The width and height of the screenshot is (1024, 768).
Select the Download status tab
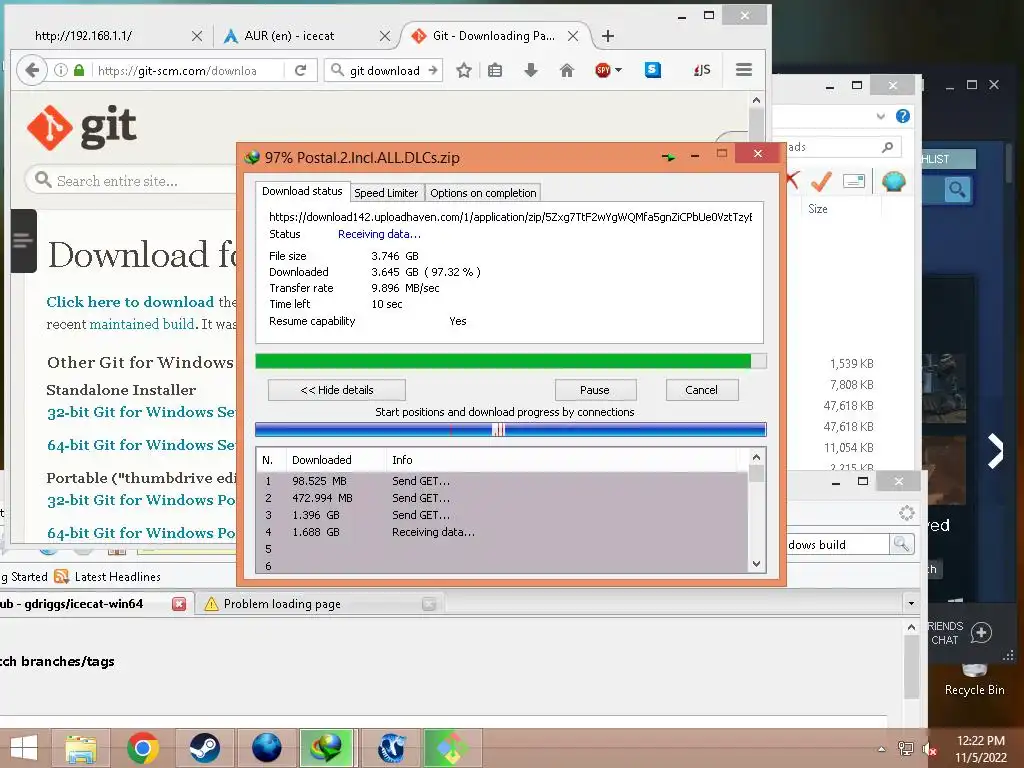coord(302,191)
